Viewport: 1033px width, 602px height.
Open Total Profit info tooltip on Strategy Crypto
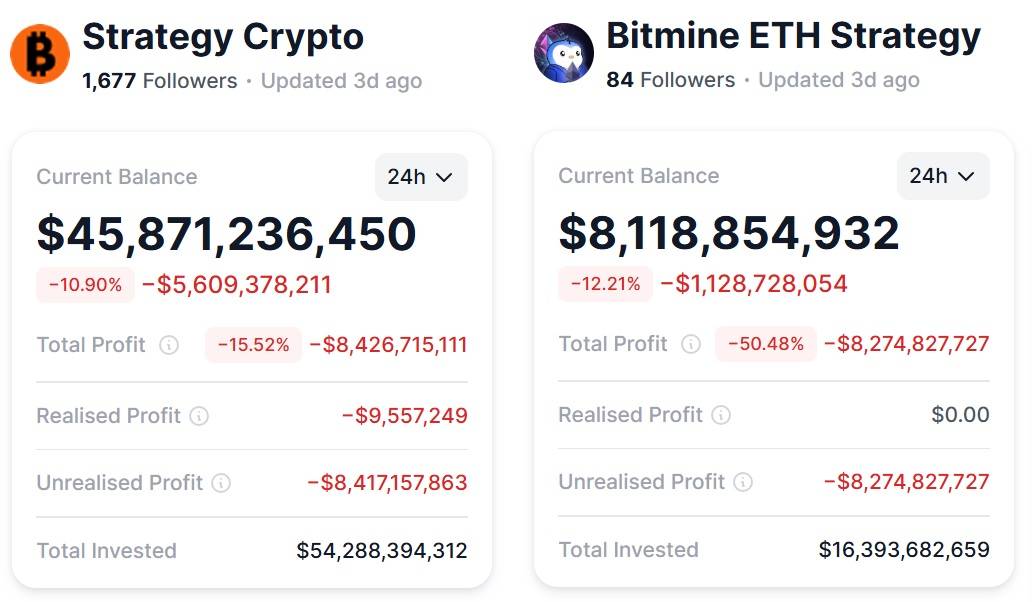169,345
